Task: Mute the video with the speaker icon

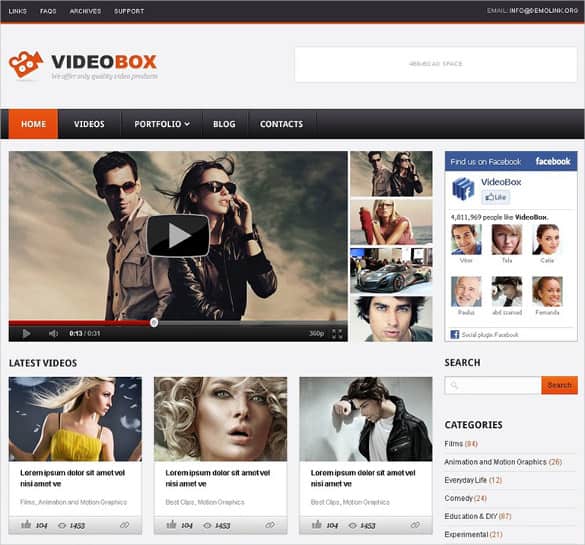Action: coord(53,333)
